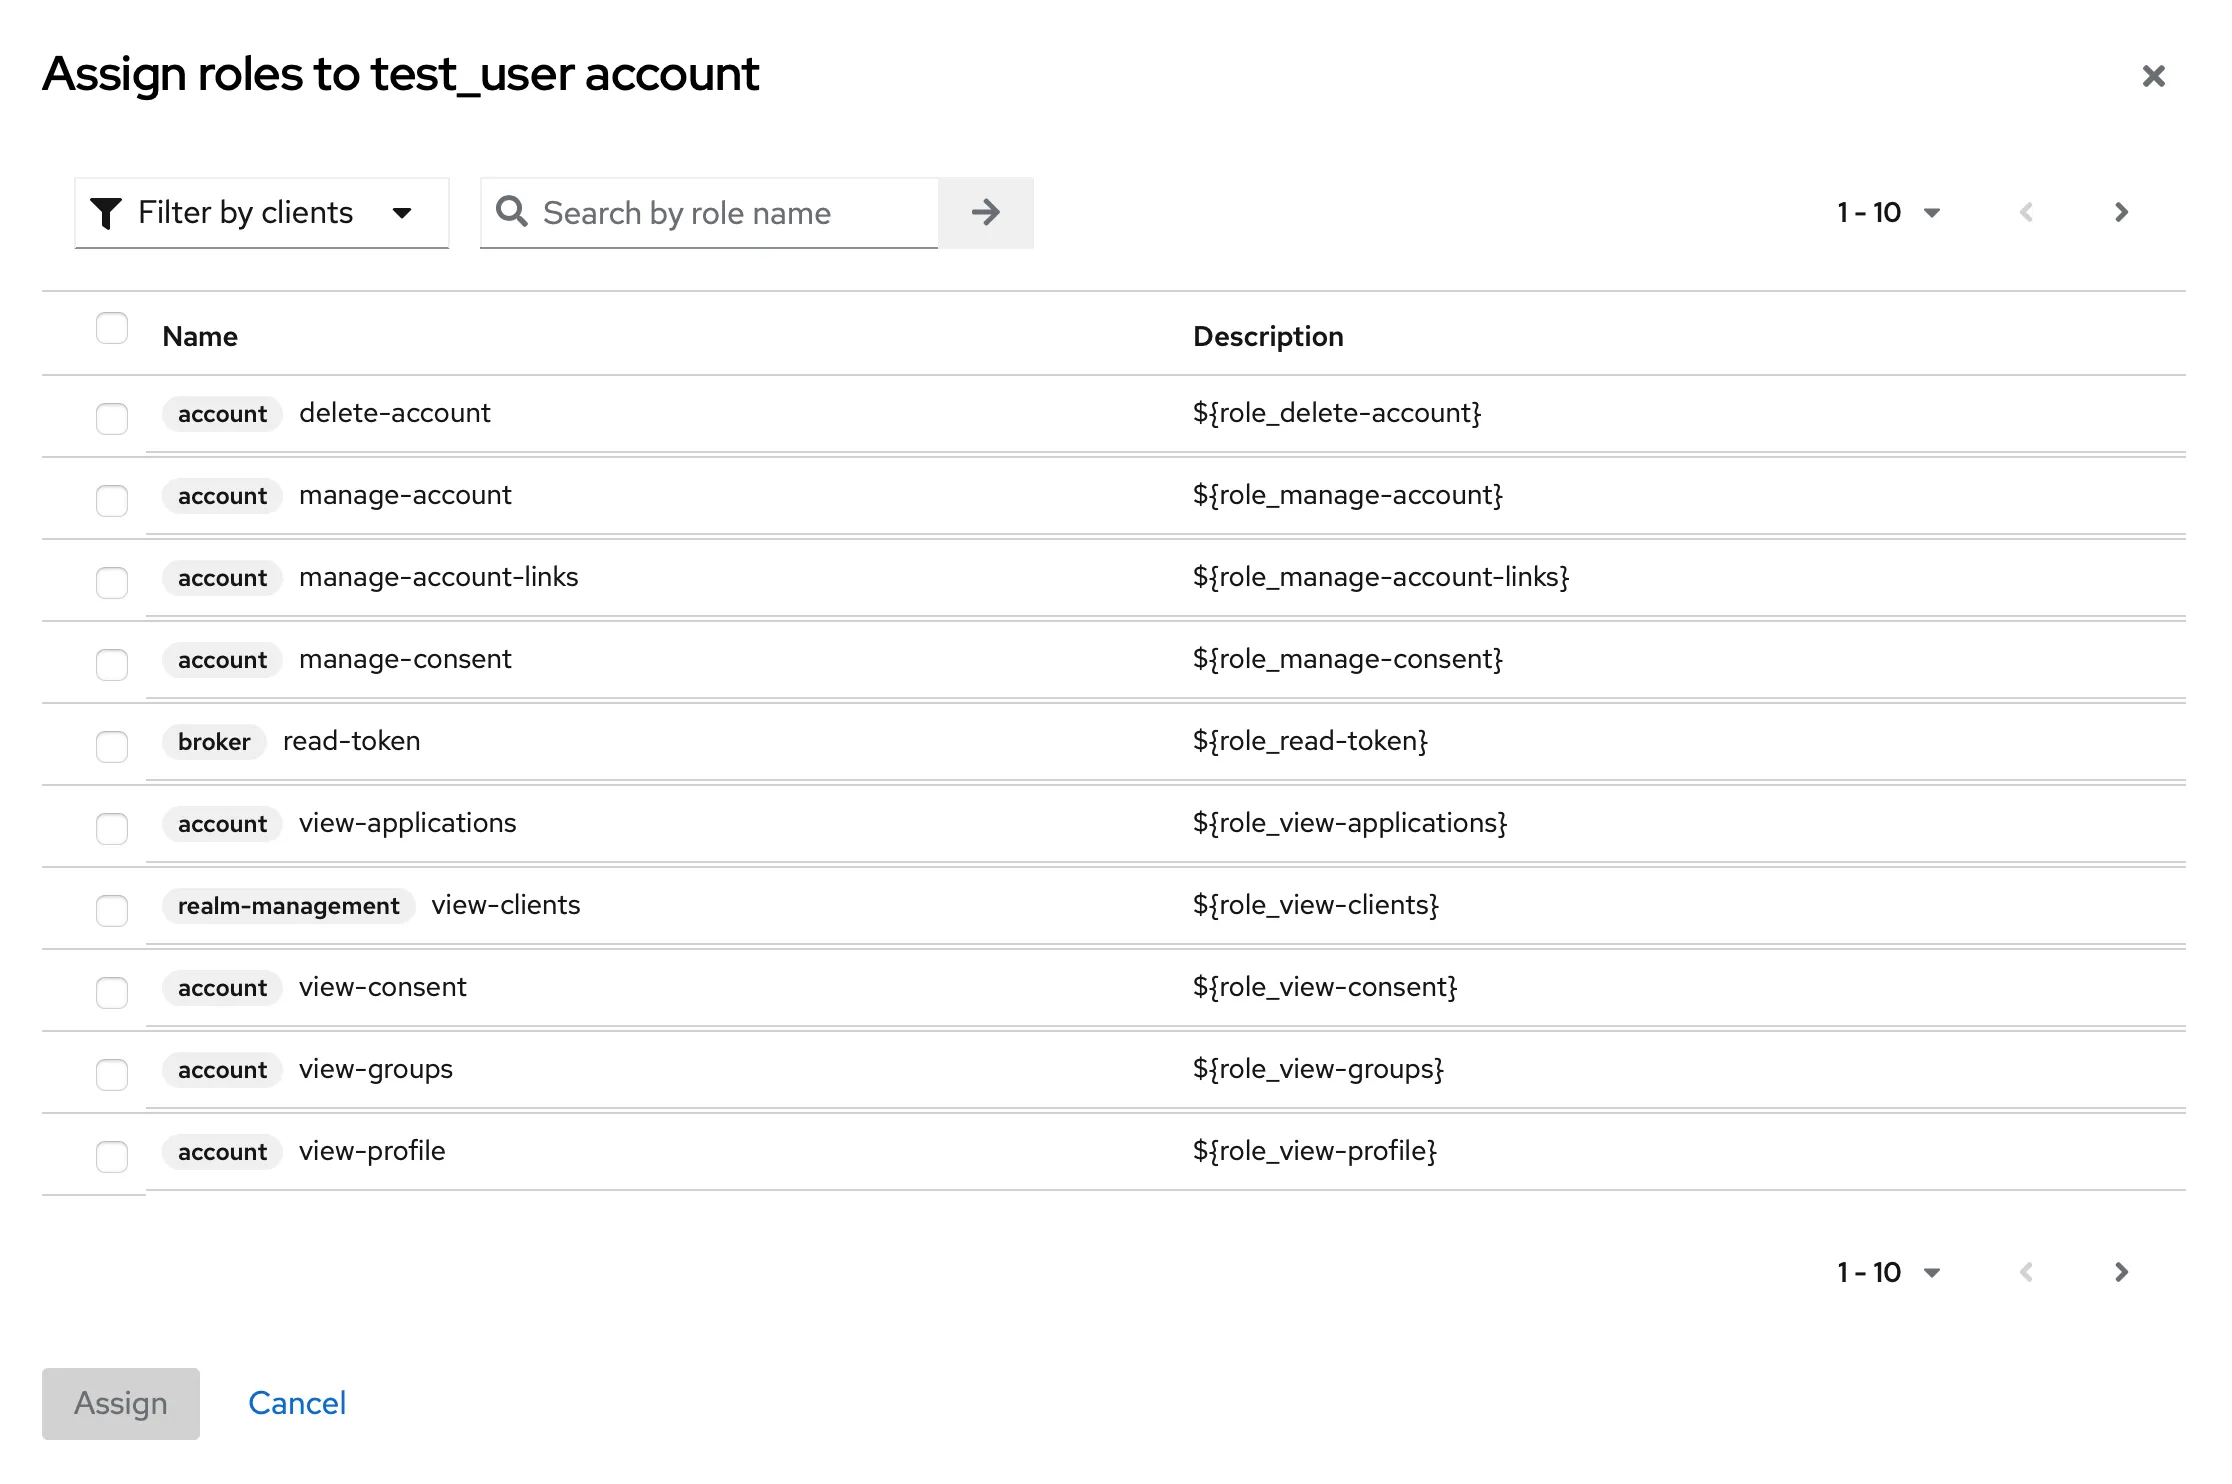
Task: Go to next page using bottom chevron
Action: coord(2121,1272)
